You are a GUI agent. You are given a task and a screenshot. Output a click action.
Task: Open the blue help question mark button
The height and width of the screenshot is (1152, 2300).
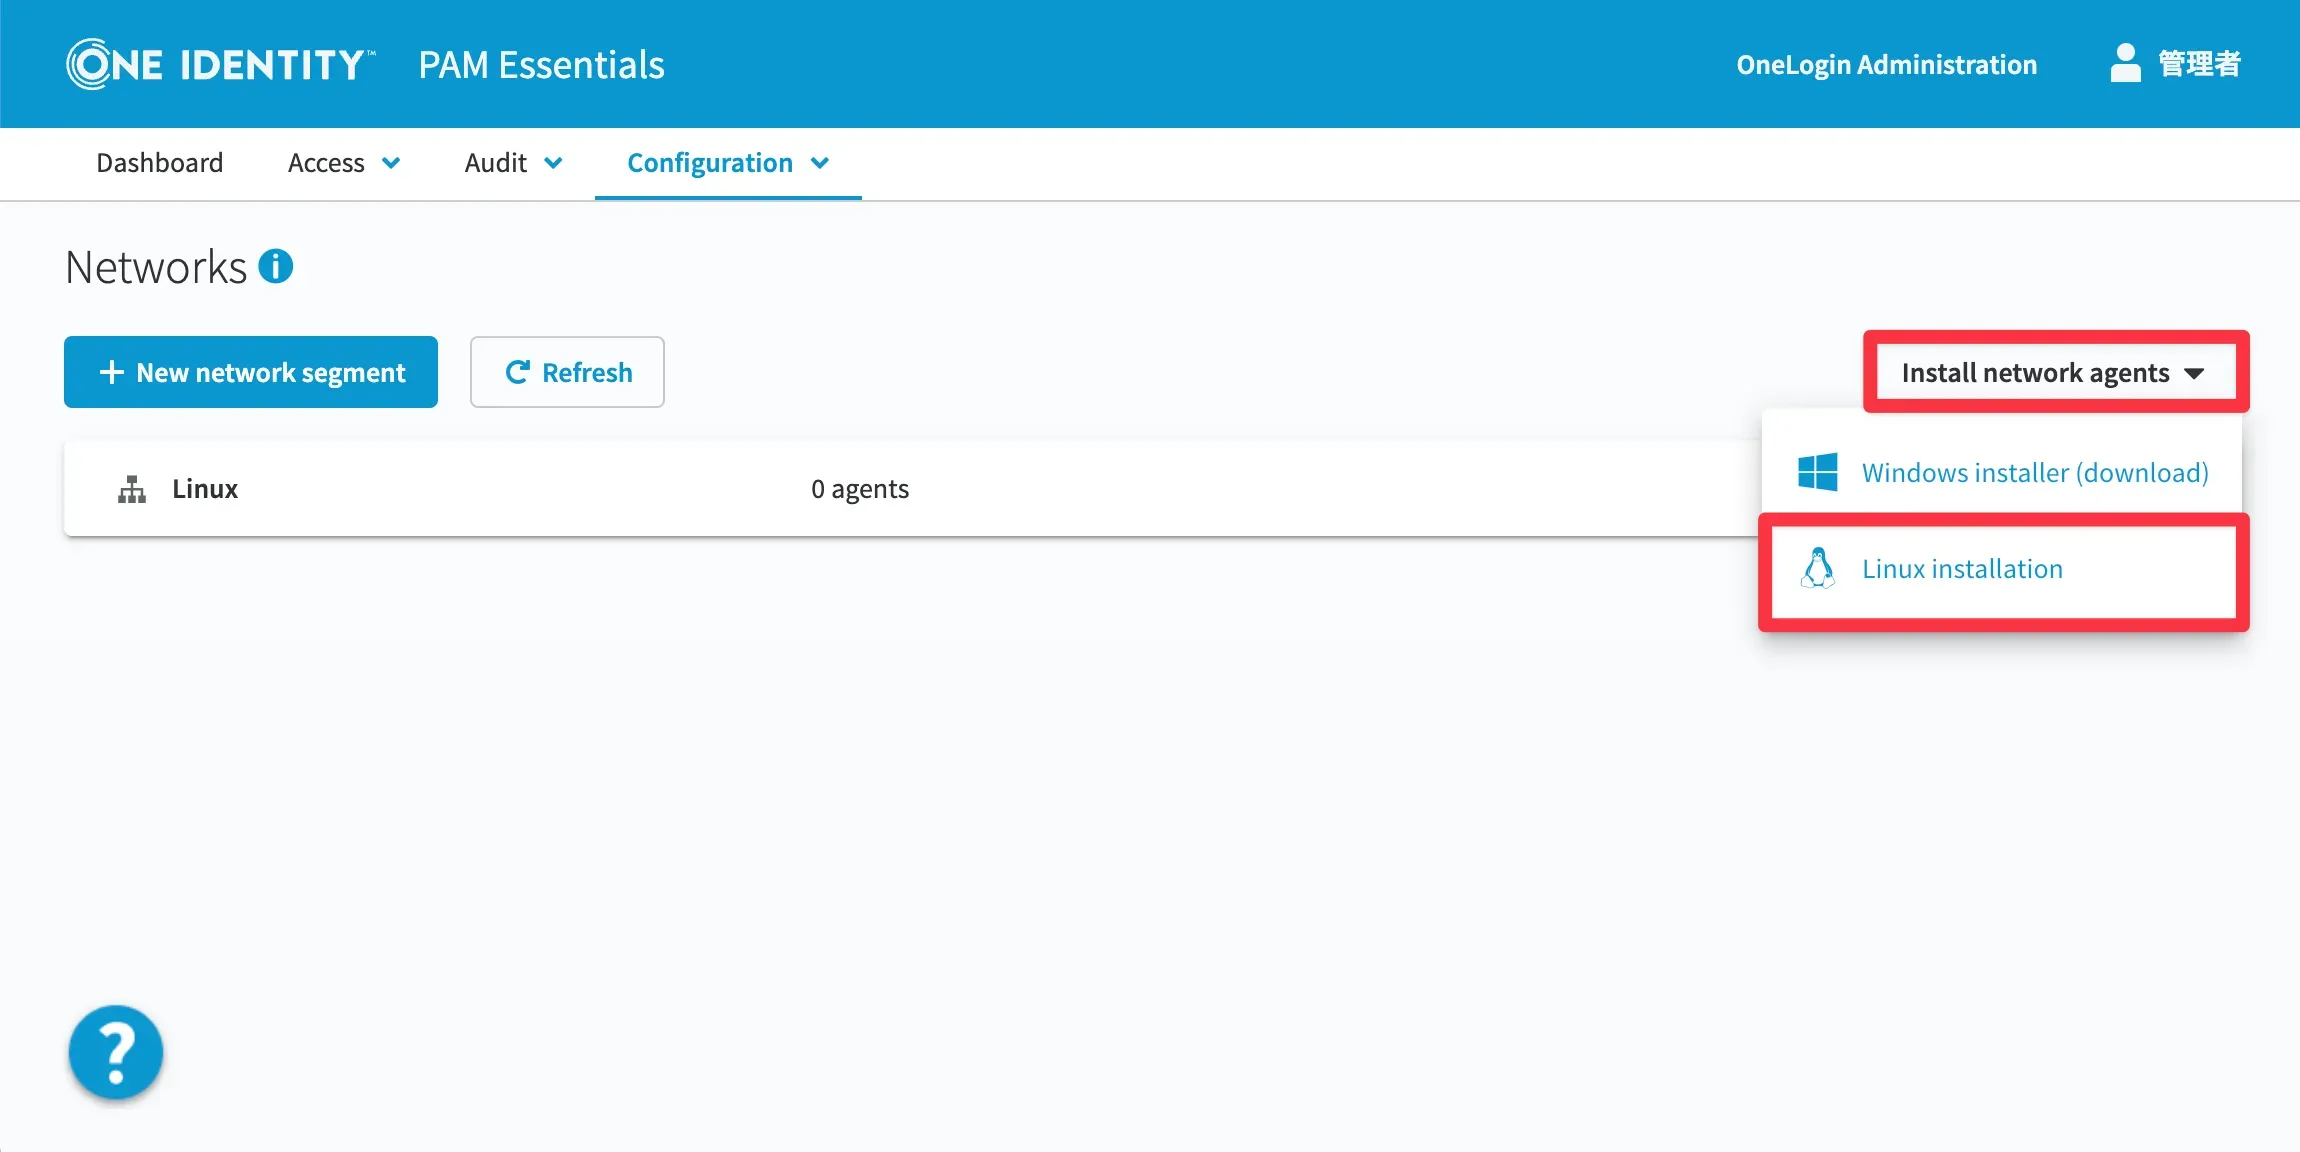click(116, 1051)
